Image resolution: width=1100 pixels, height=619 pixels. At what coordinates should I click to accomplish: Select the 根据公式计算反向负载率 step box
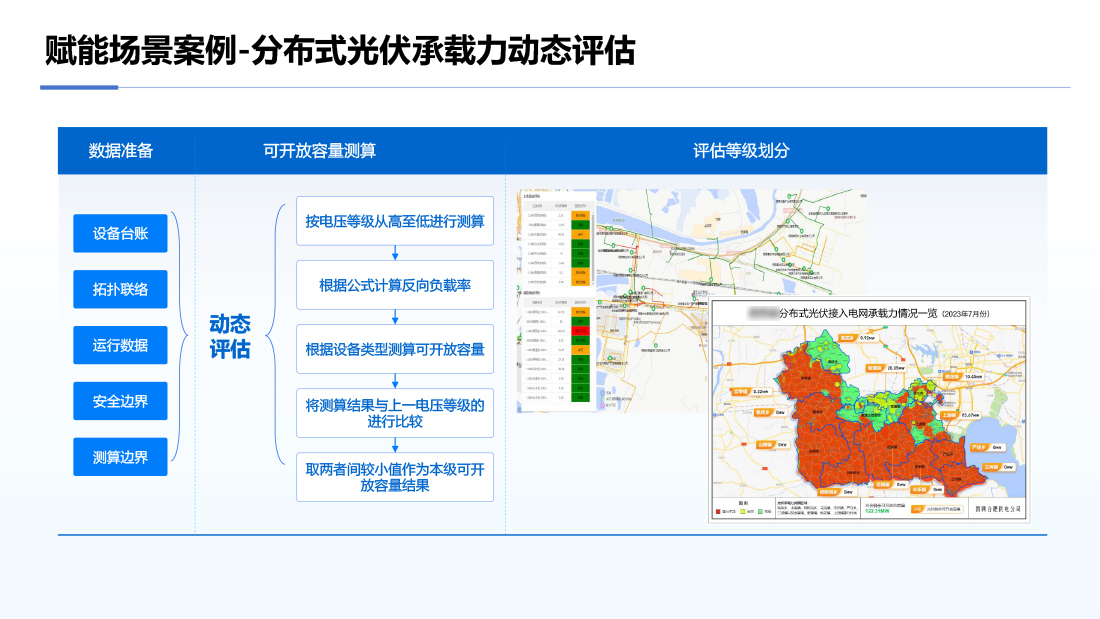coord(395,285)
